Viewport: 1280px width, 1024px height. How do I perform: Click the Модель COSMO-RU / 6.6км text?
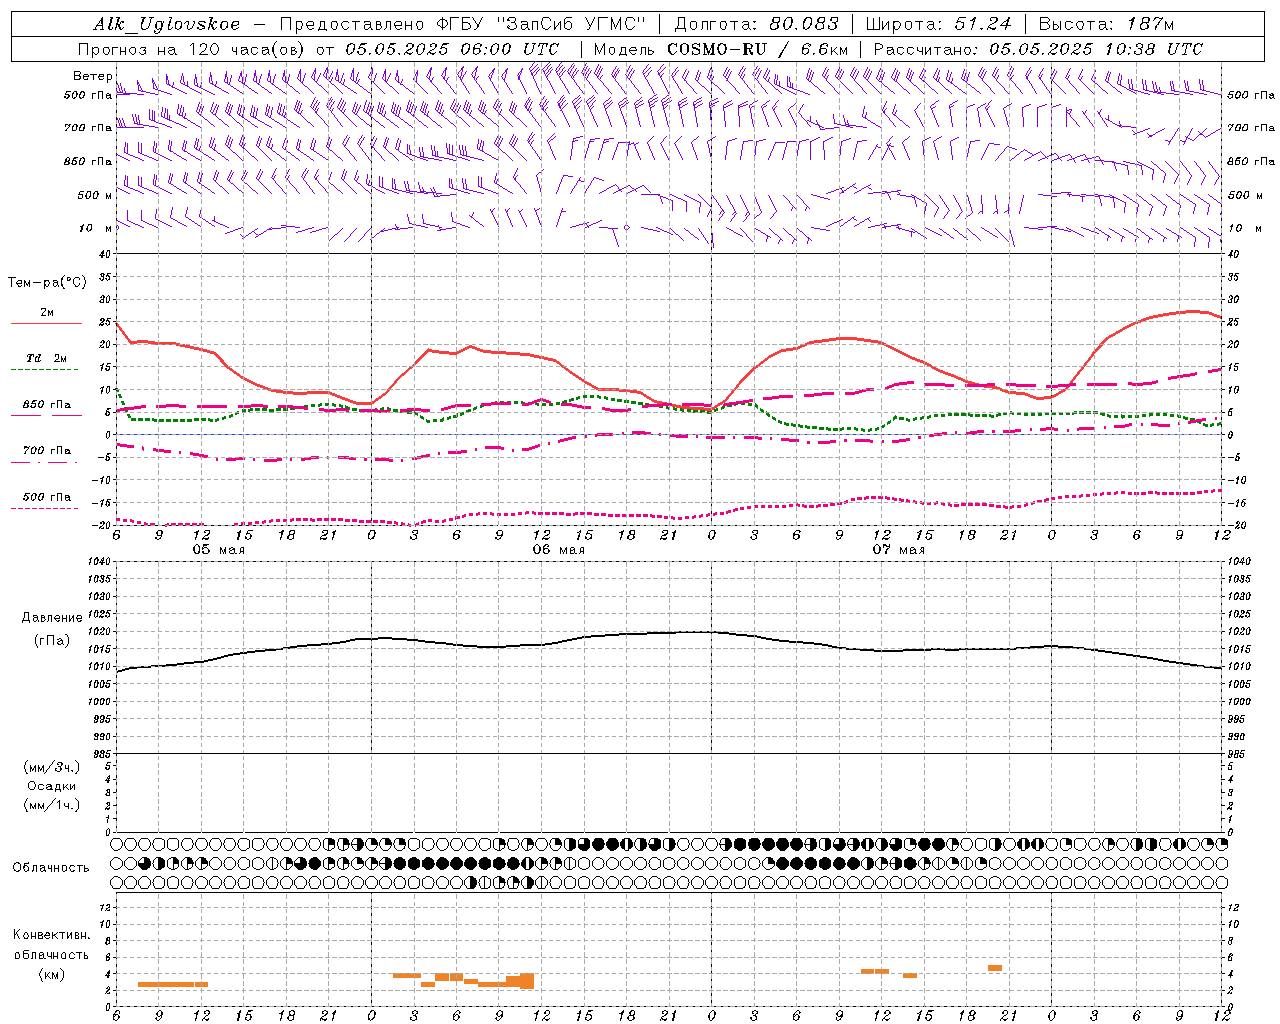click(721, 49)
